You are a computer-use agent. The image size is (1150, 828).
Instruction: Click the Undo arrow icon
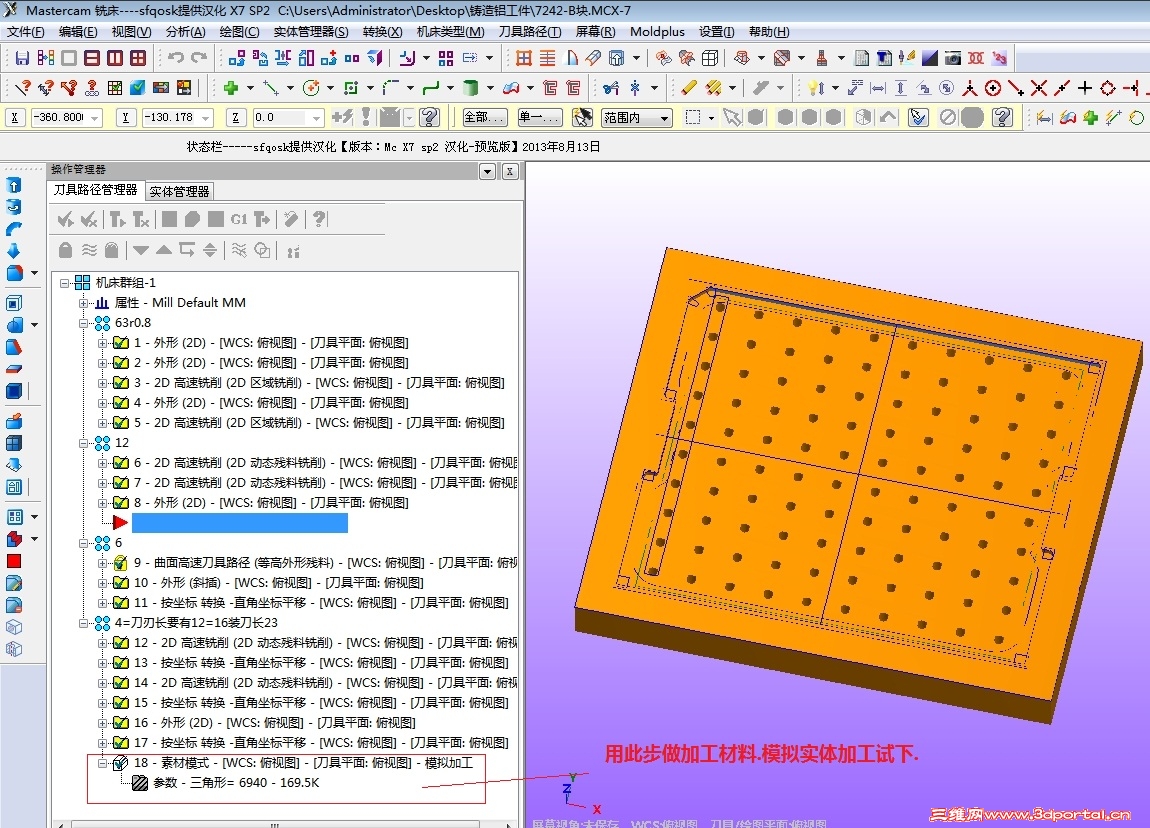(176, 58)
